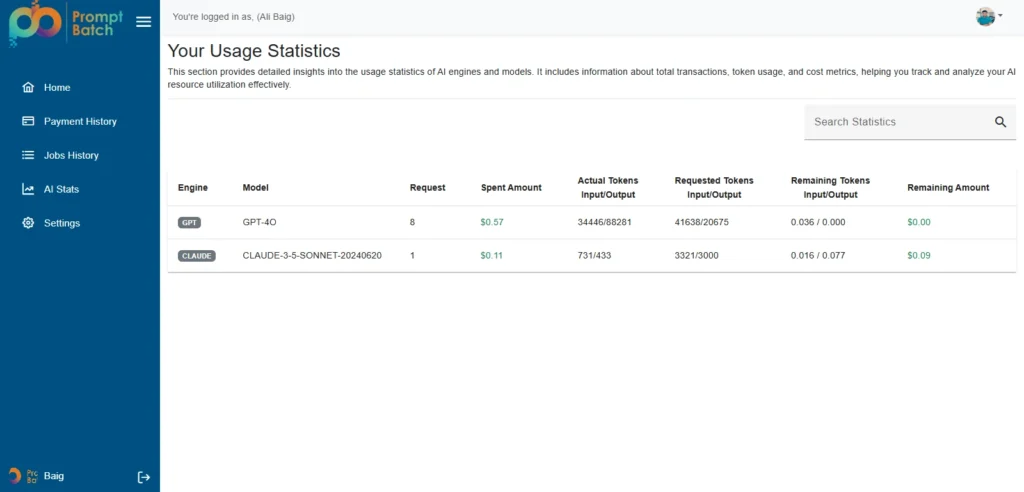This screenshot has height=492, width=1024.
Task: Go to Home in sidebar
Action: [57, 88]
